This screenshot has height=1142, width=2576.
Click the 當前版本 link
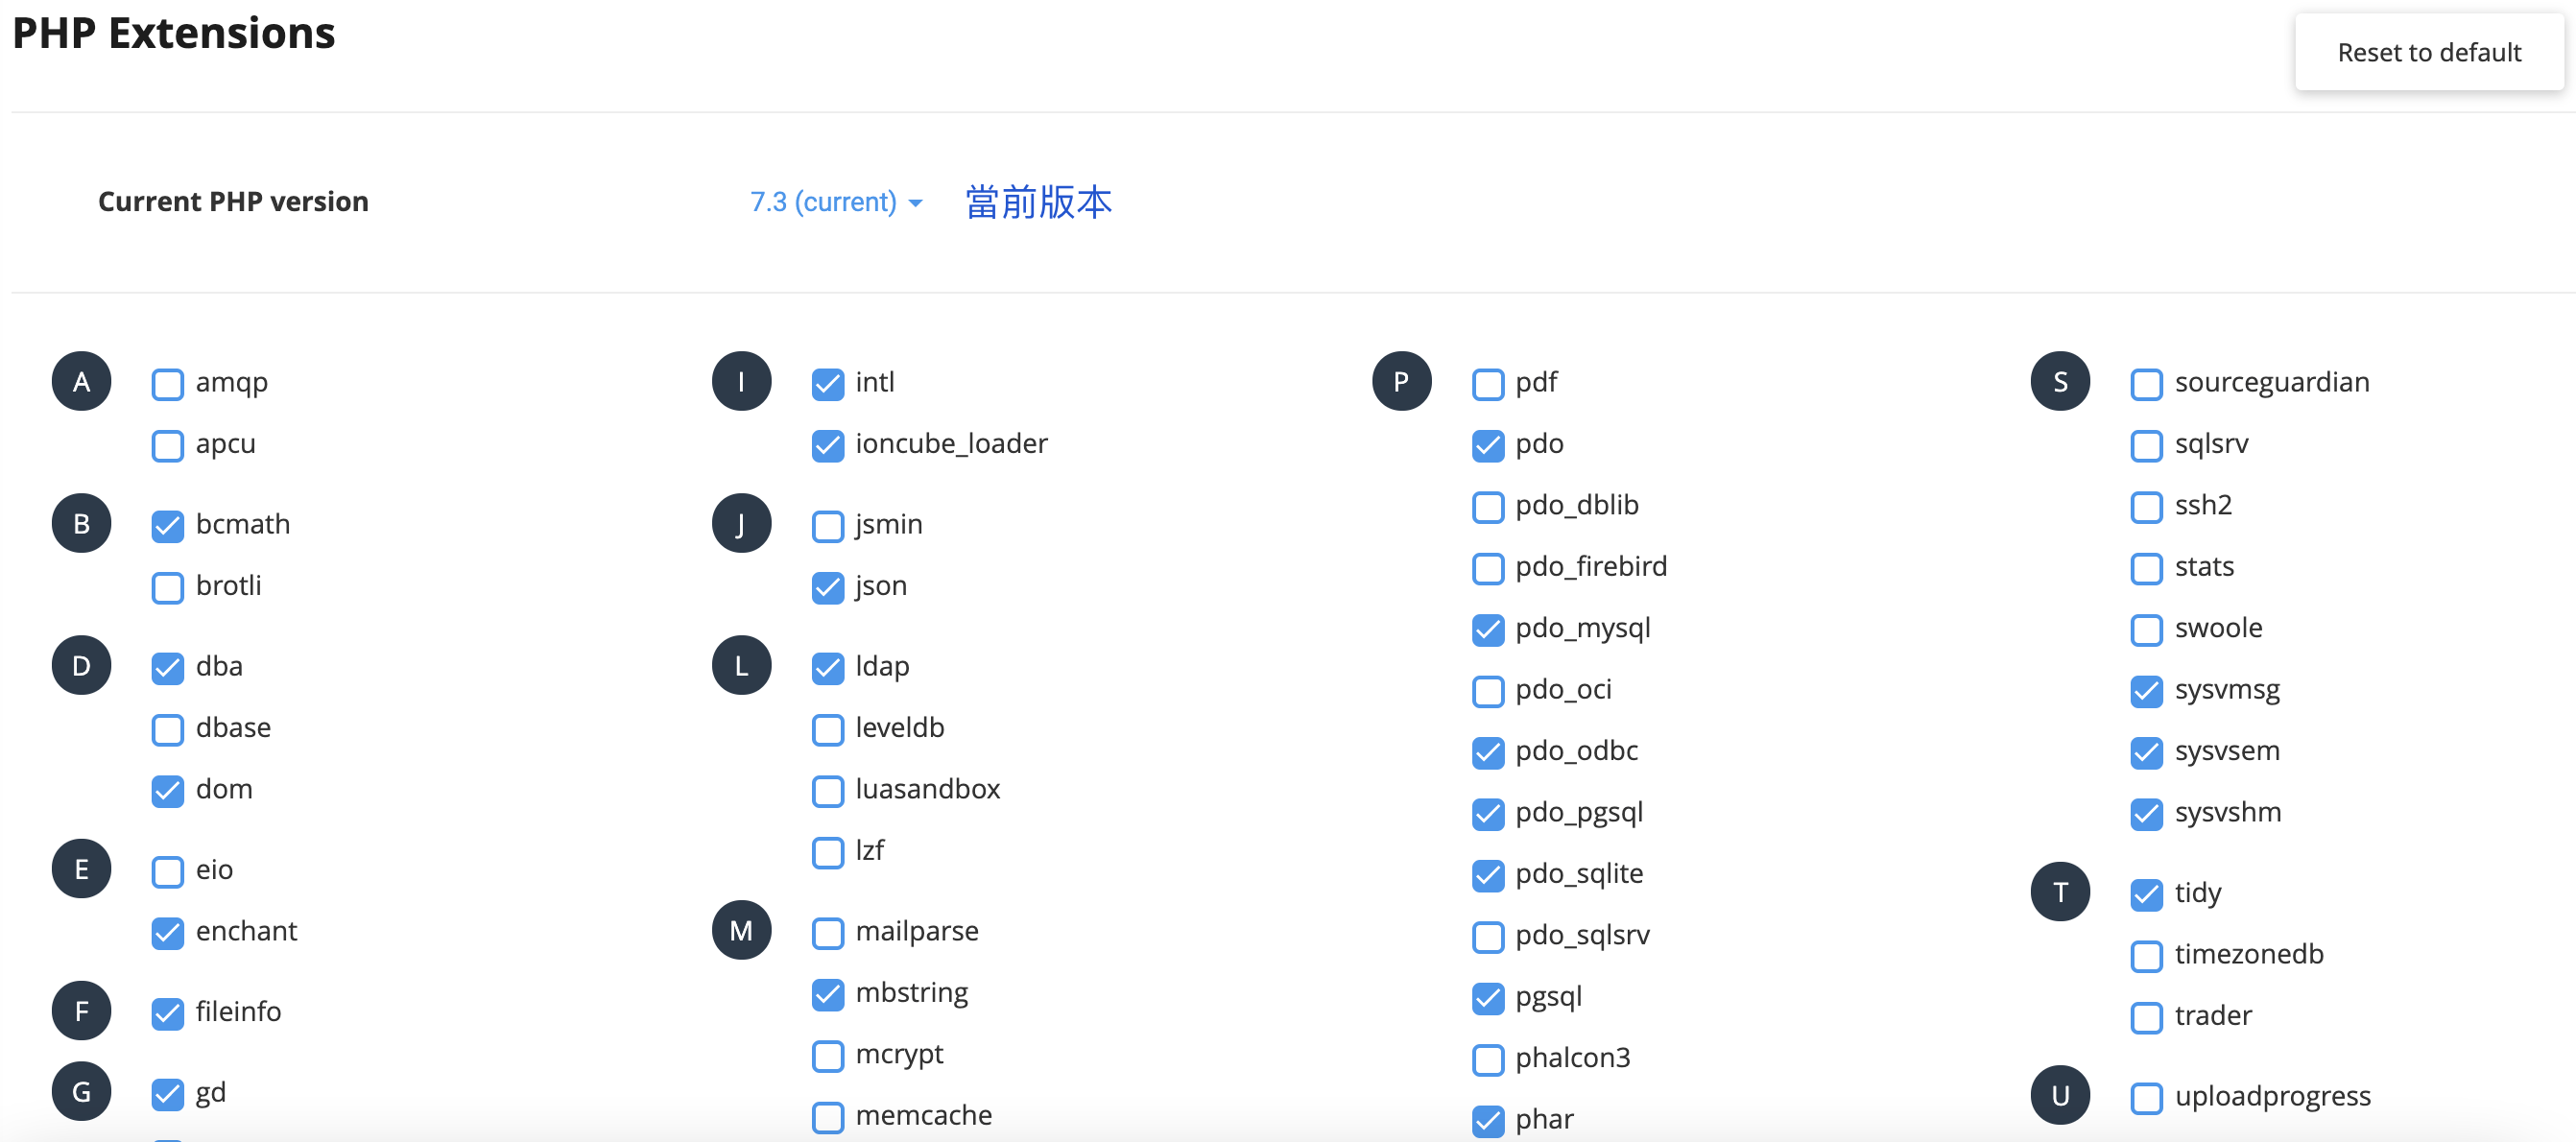(x=1037, y=202)
